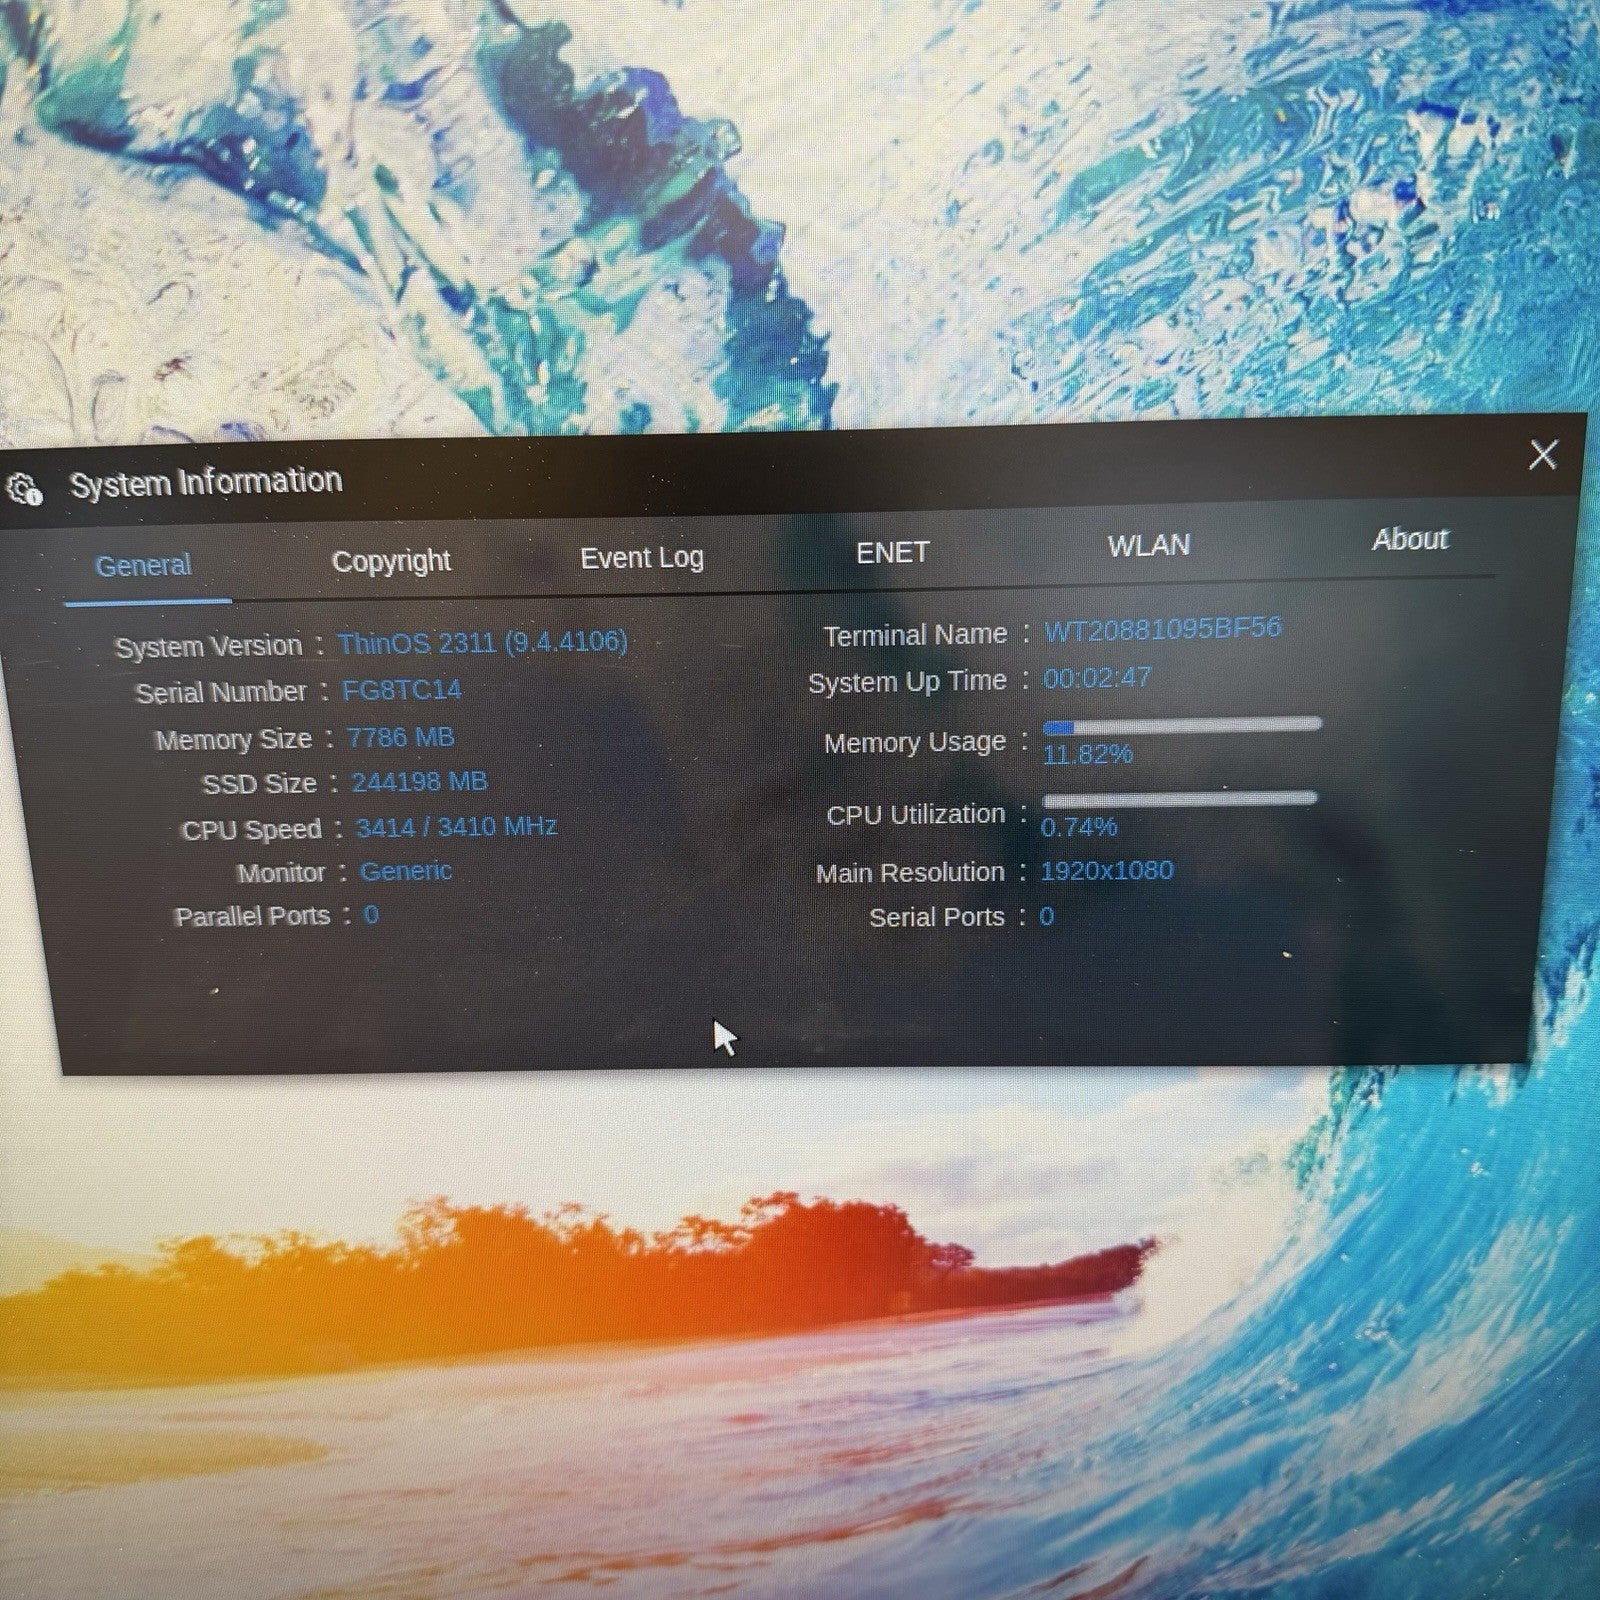Click the 7786 MB memory size value
1600x1600 pixels.
400,738
